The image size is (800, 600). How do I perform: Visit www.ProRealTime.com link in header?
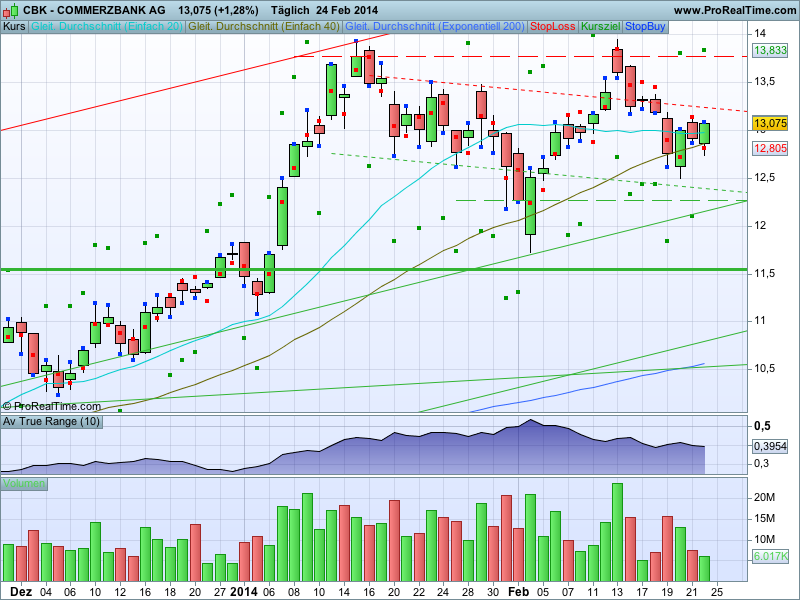pyautogui.click(x=734, y=10)
